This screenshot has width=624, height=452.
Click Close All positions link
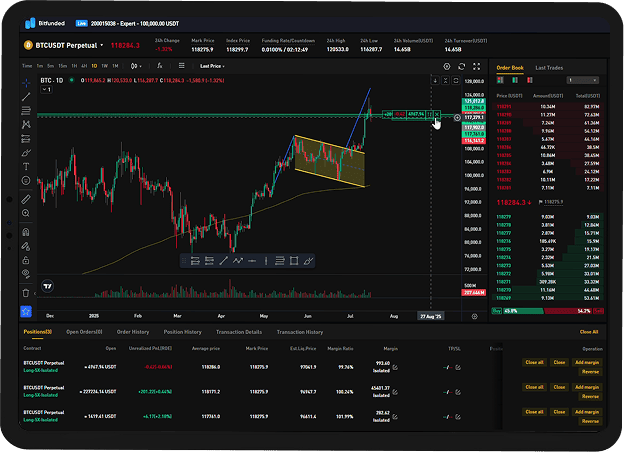click(x=589, y=331)
